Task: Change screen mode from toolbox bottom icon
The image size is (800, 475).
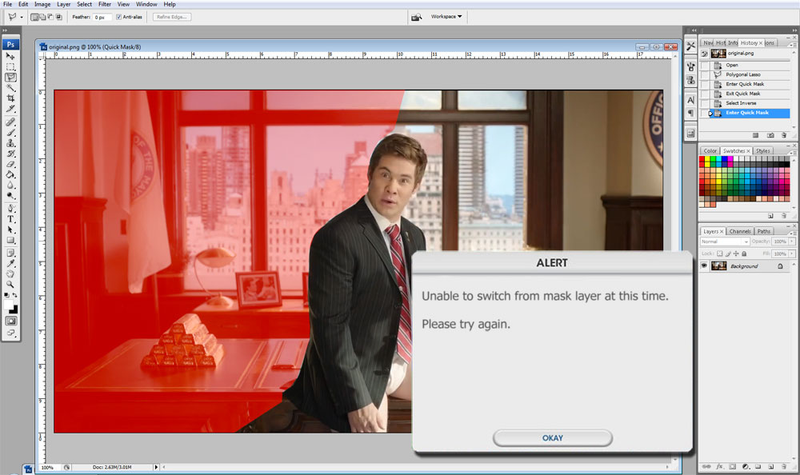Action: 11,333
